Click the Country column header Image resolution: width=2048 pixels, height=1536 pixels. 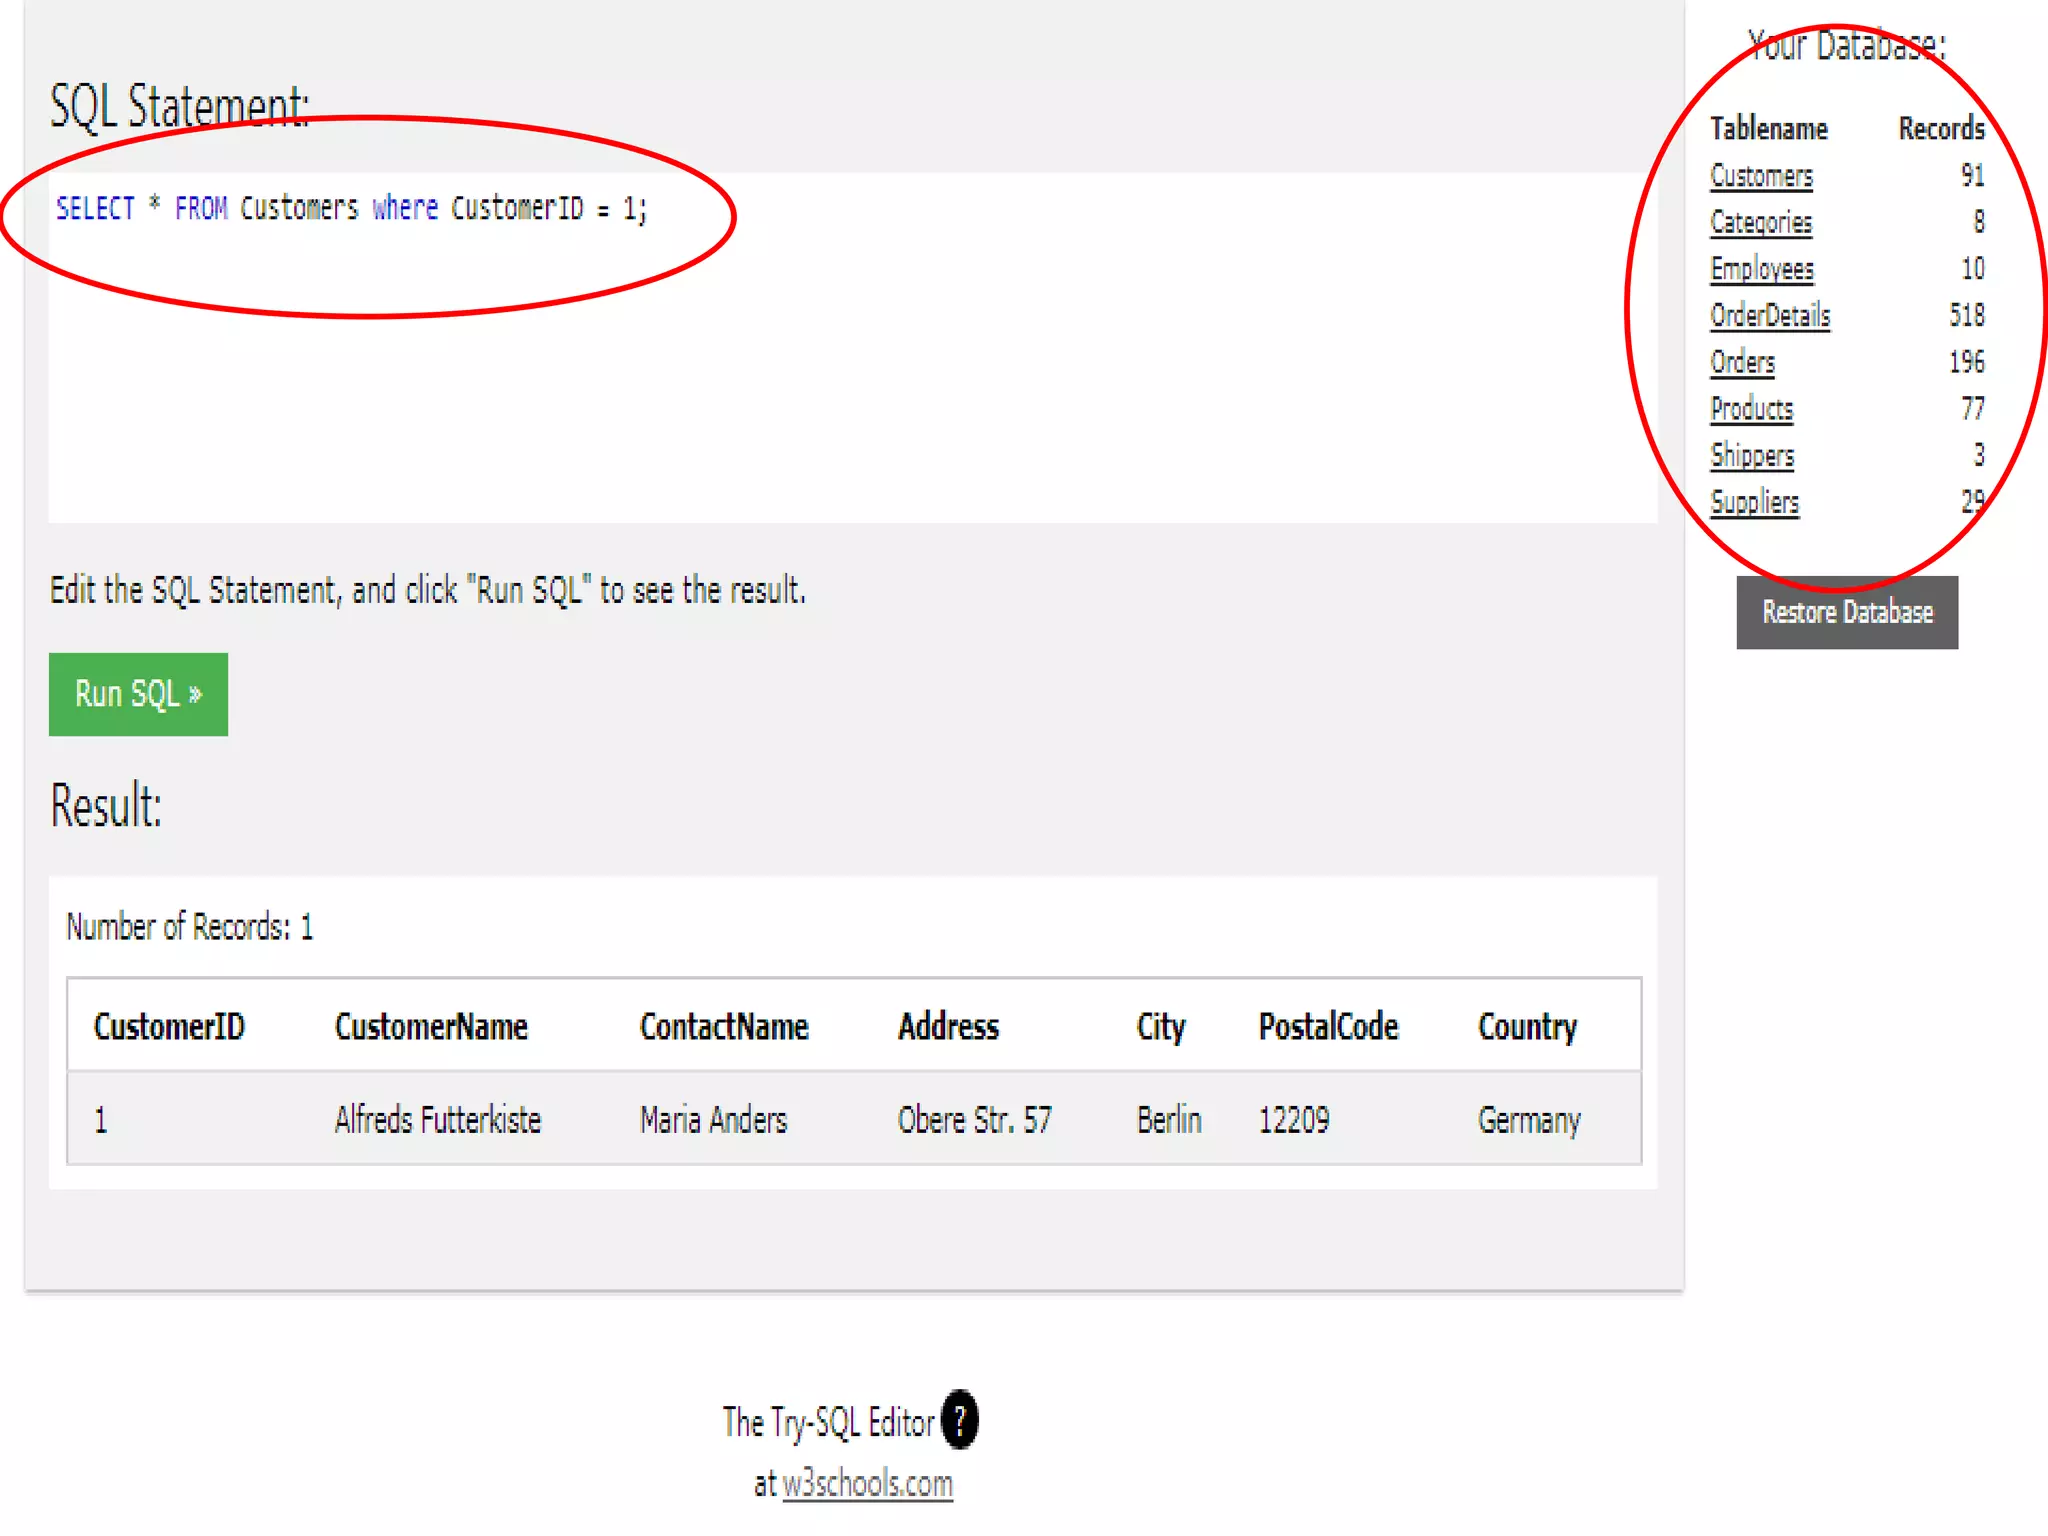coord(1527,1027)
